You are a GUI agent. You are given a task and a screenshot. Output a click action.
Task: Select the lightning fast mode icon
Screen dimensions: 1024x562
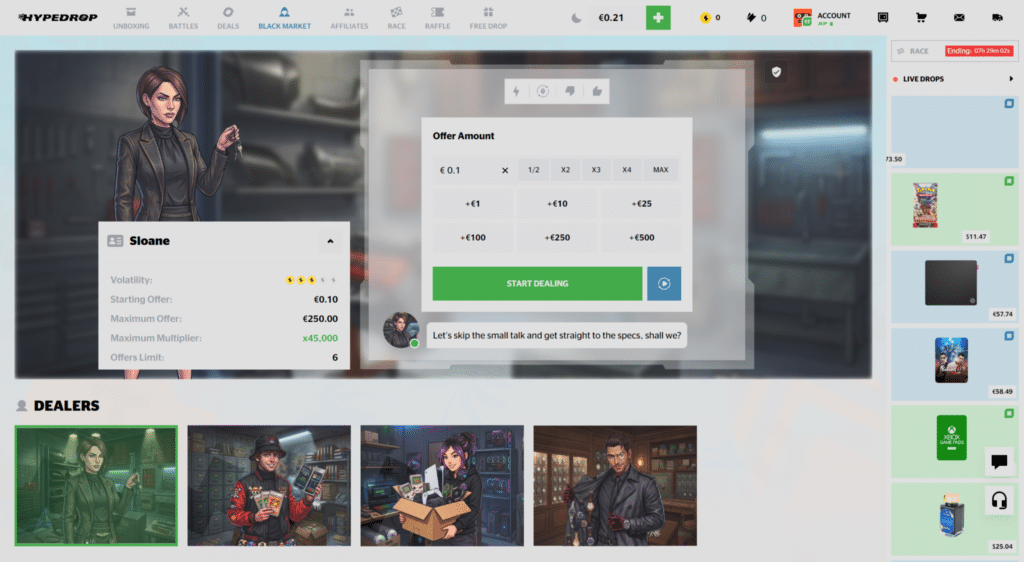pyautogui.click(x=516, y=91)
